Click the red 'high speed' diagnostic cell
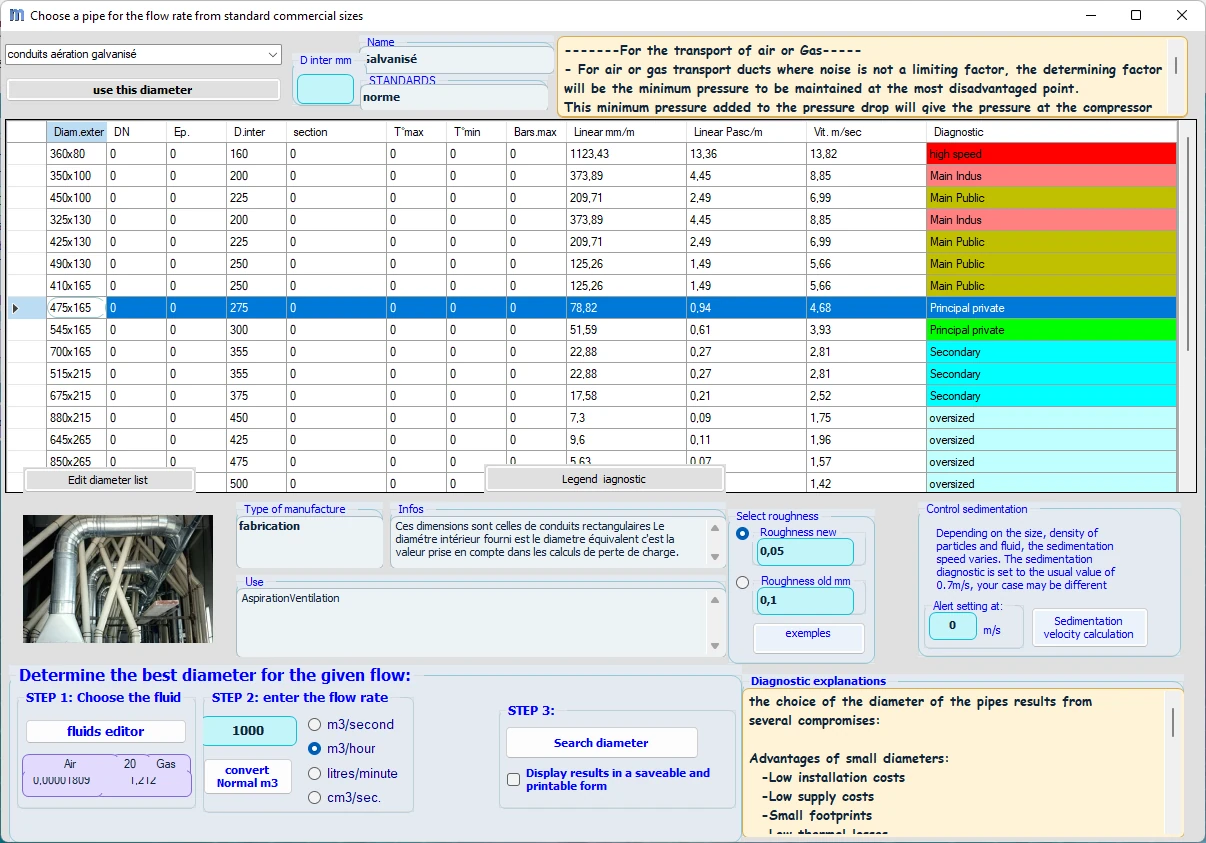The image size is (1206, 843). [x=1052, y=154]
